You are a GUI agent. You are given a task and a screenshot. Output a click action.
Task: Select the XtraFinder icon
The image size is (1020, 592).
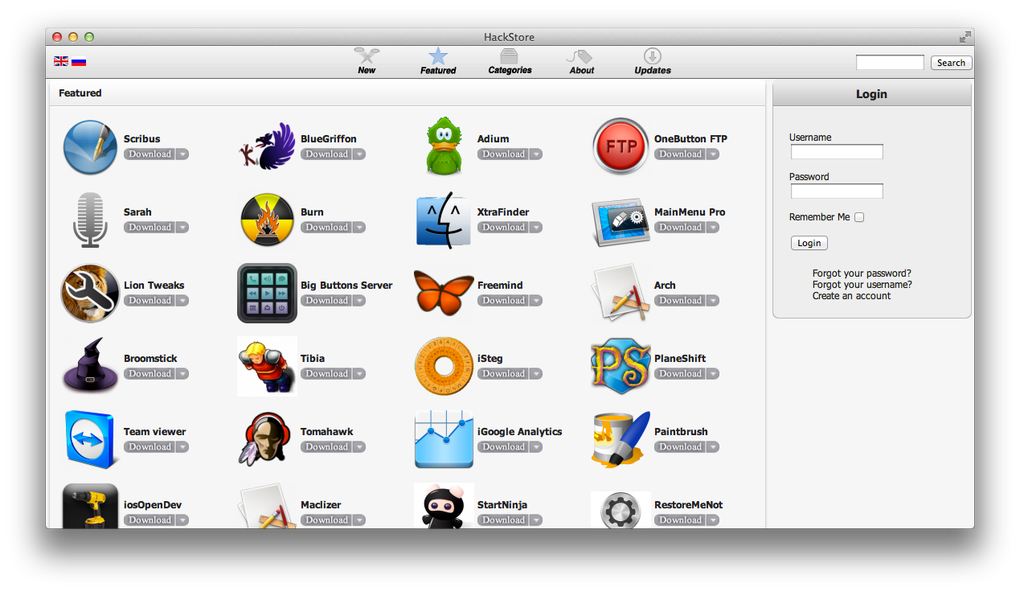[x=444, y=220]
